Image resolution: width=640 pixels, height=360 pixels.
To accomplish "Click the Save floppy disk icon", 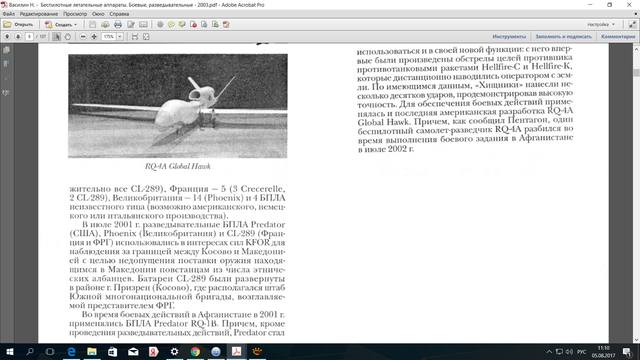I will (x=93, y=24).
